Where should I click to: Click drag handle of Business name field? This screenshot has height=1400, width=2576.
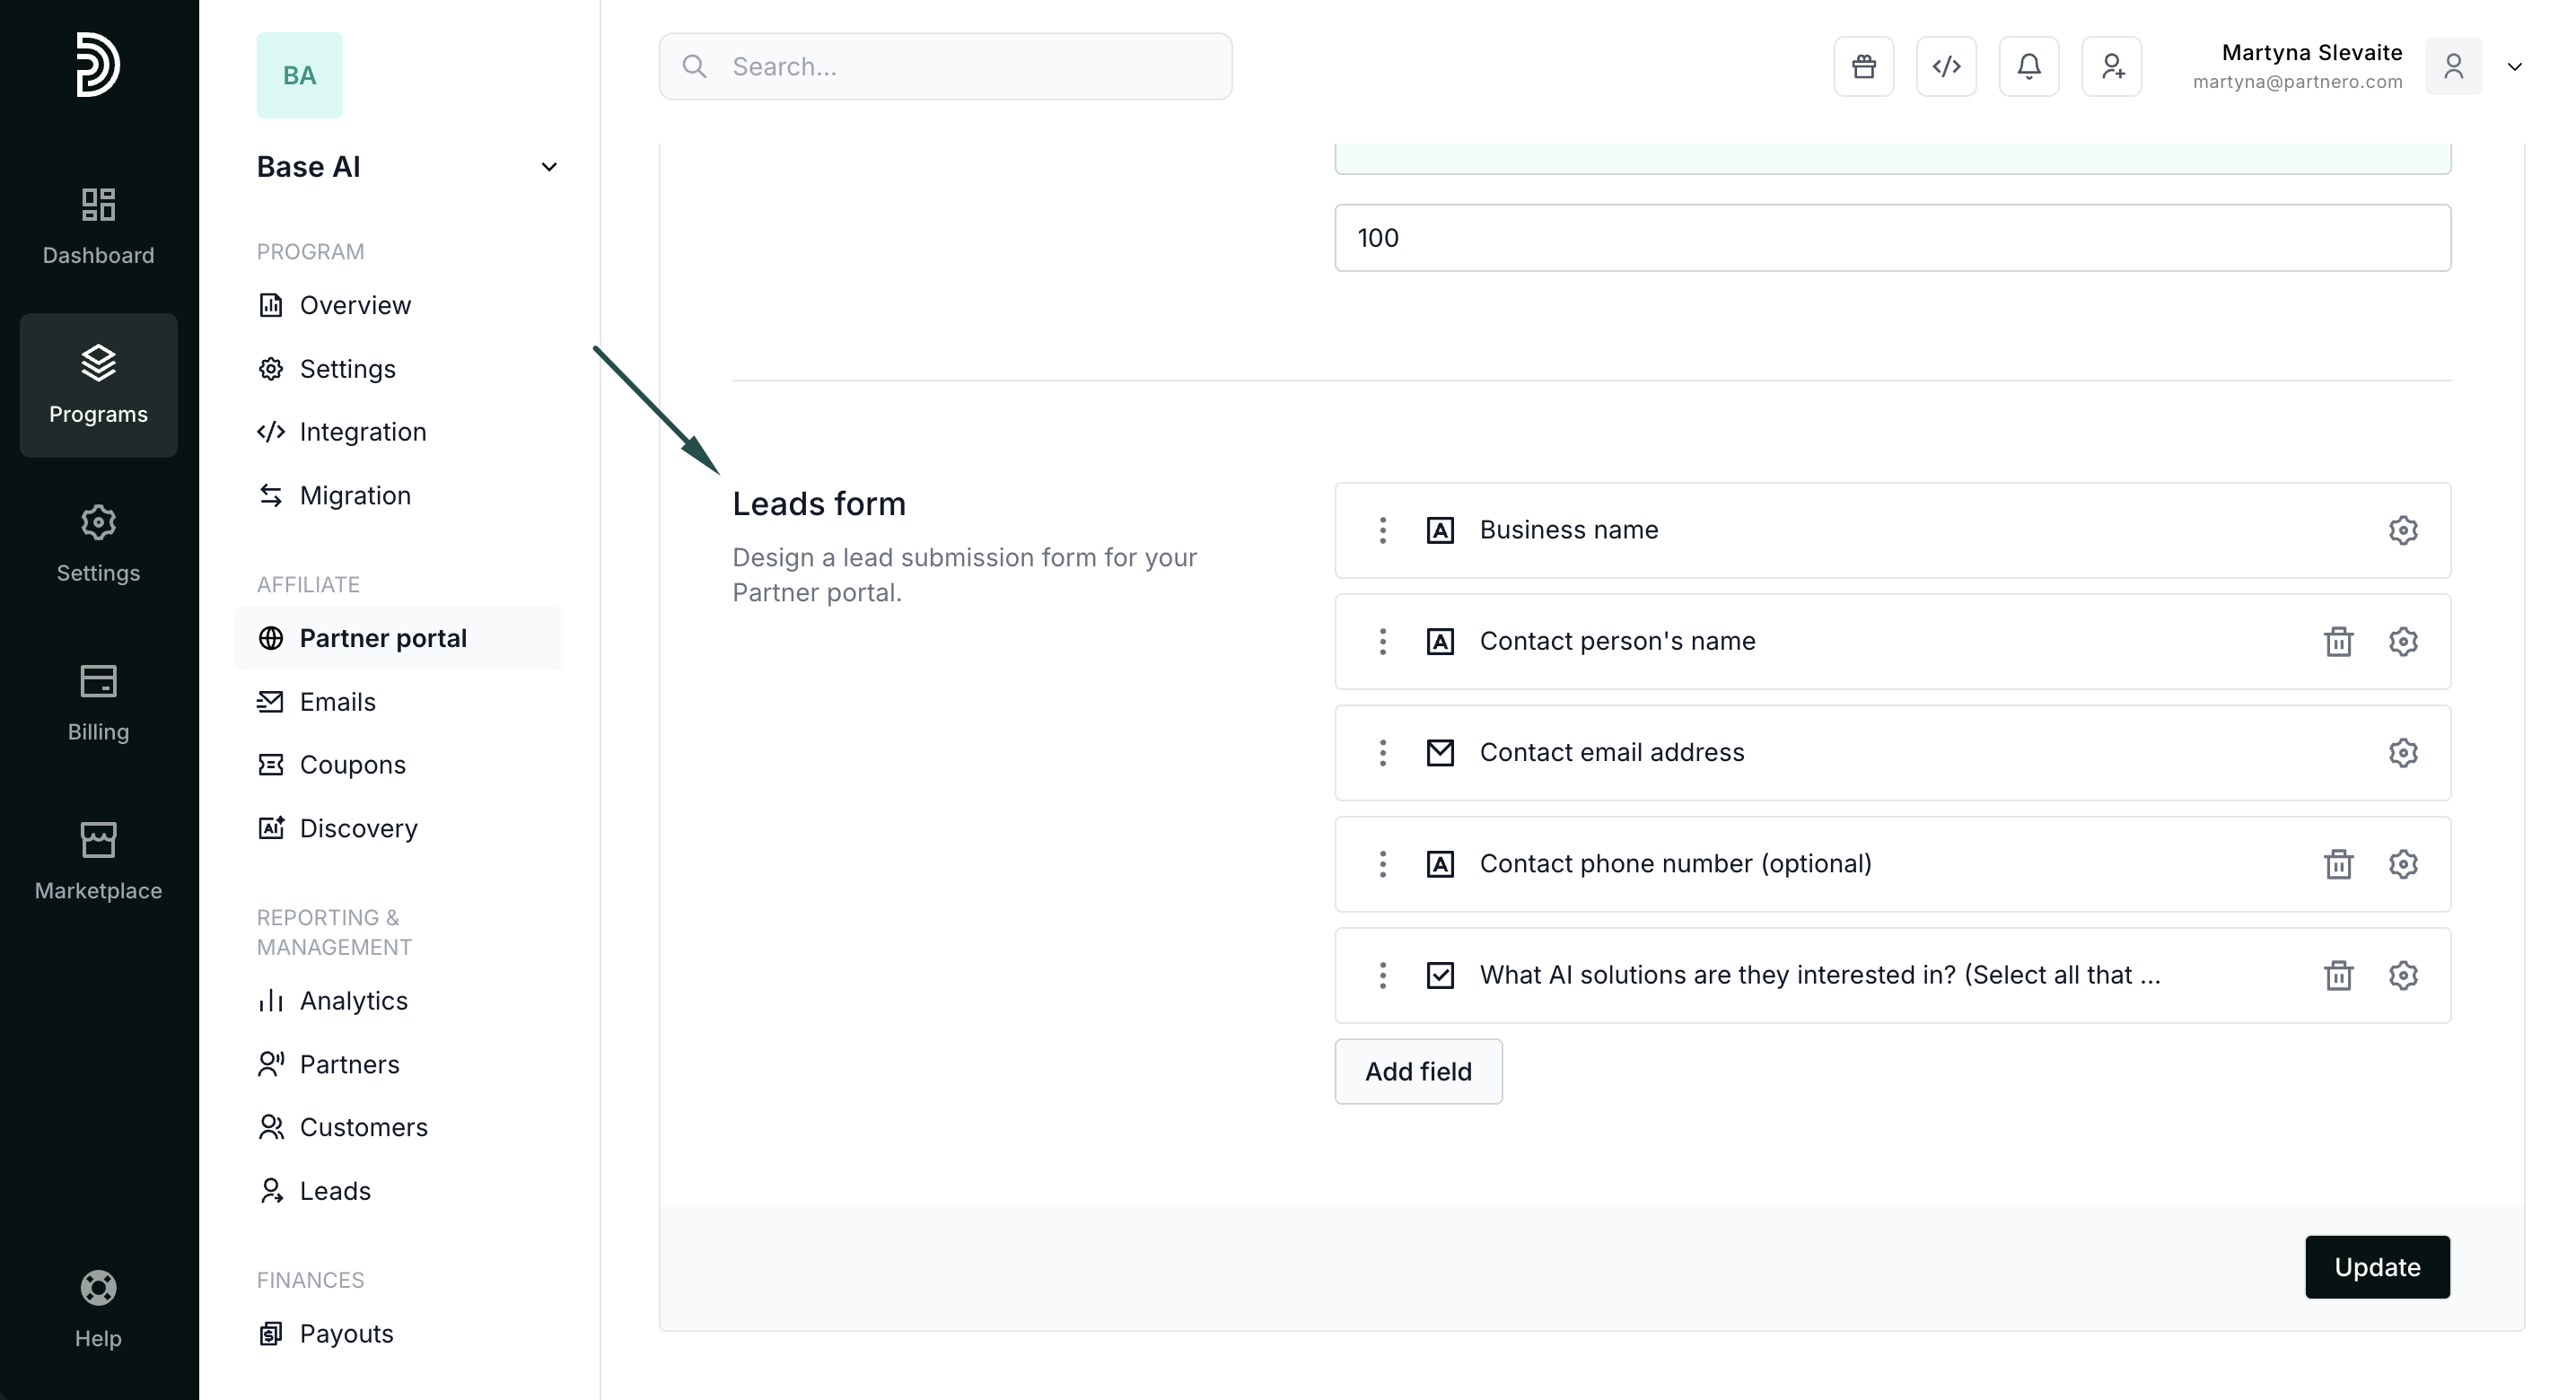click(1382, 530)
